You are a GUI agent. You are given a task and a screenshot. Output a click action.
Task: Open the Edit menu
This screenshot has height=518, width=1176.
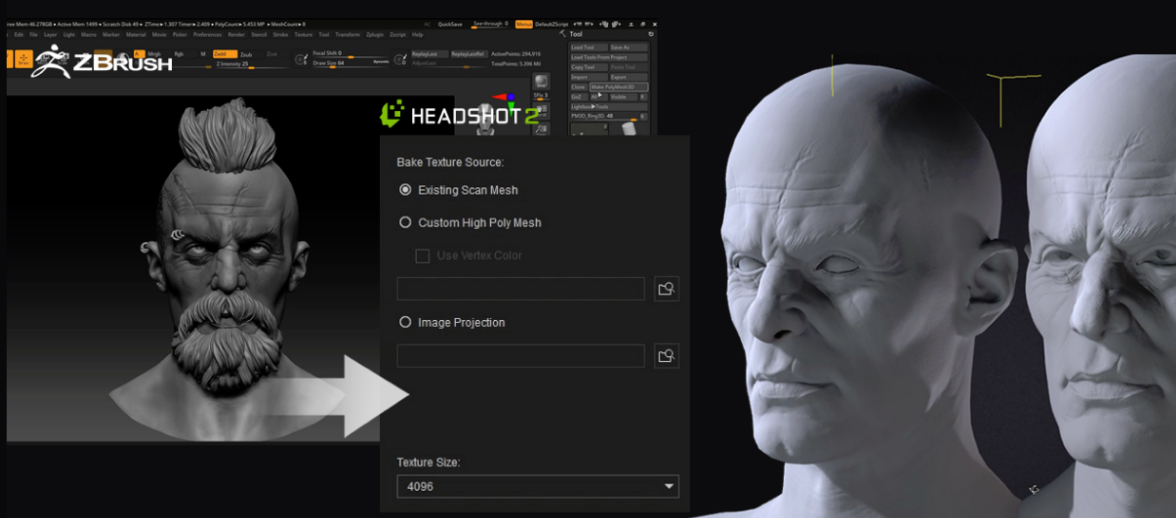click(x=19, y=34)
